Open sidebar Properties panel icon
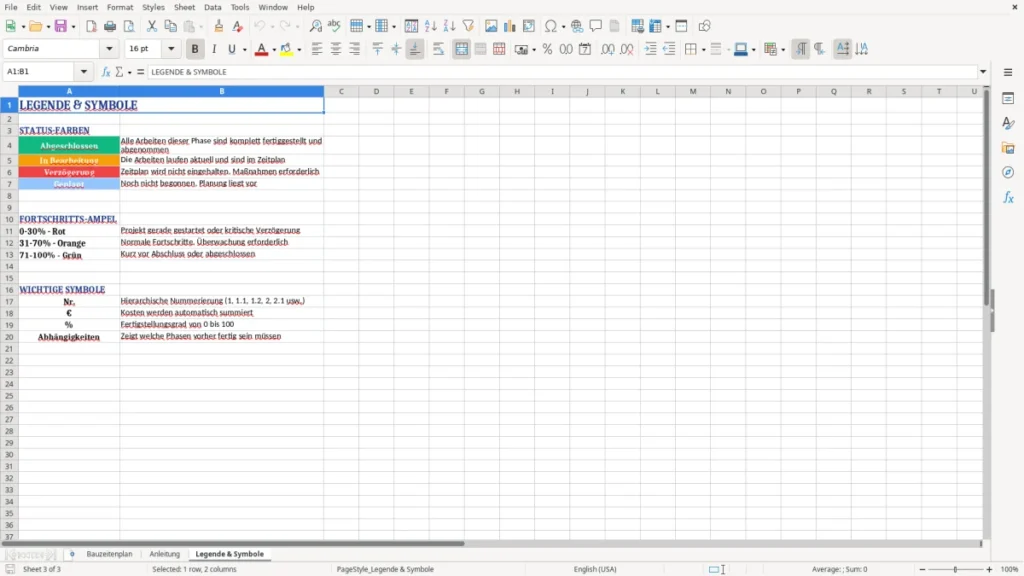This screenshot has width=1024, height=576. pos(1008,98)
